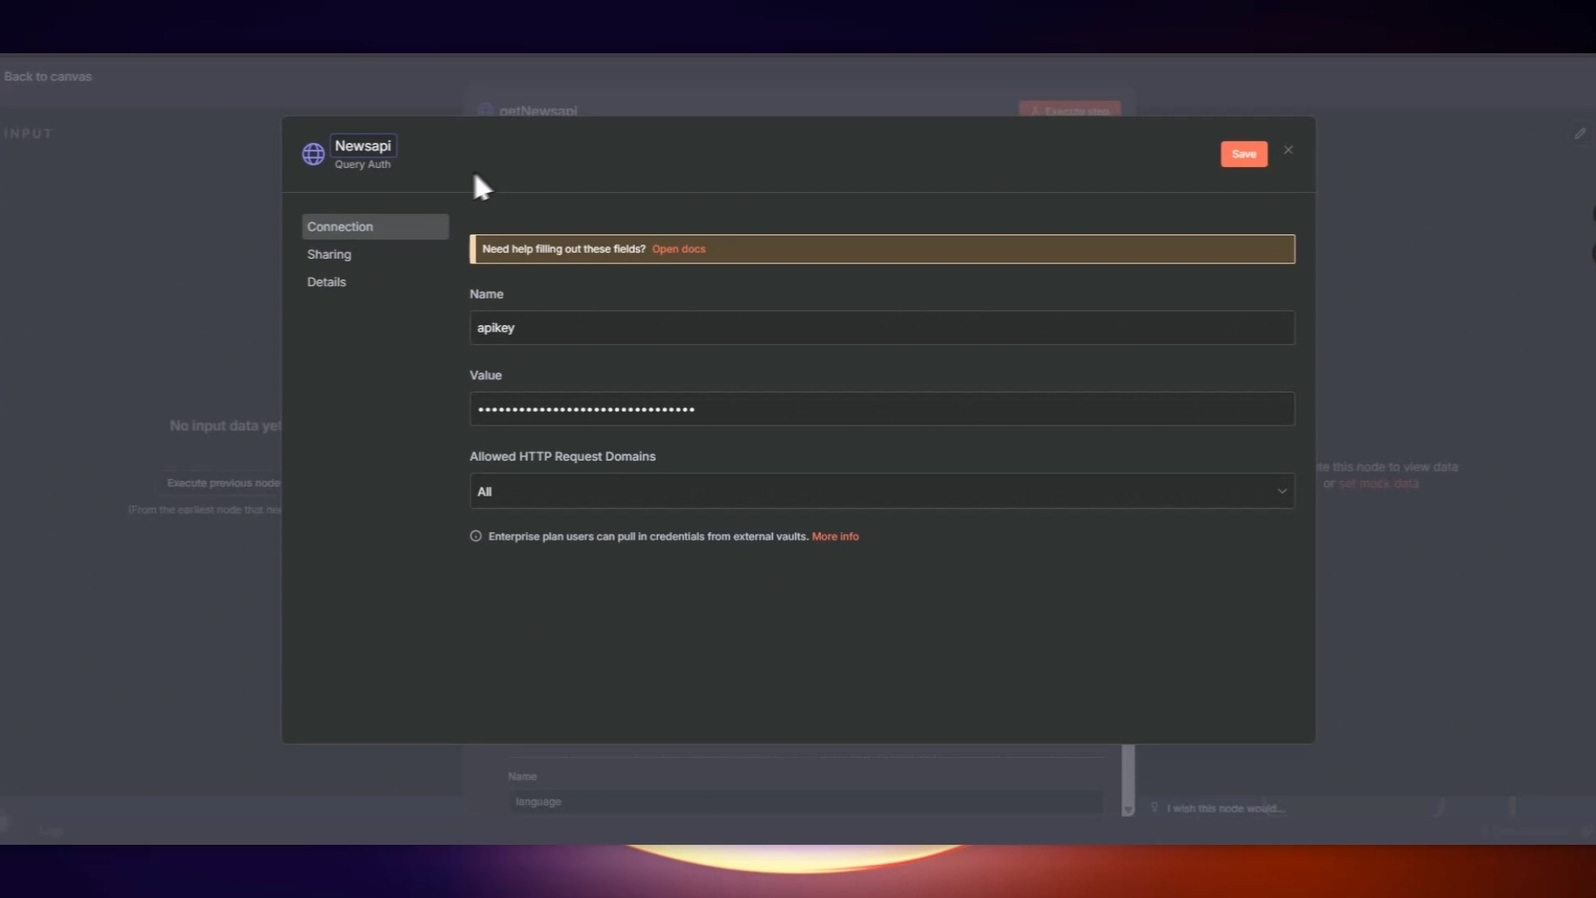Go to the Details tab
This screenshot has height=898, width=1596.
[x=327, y=282]
